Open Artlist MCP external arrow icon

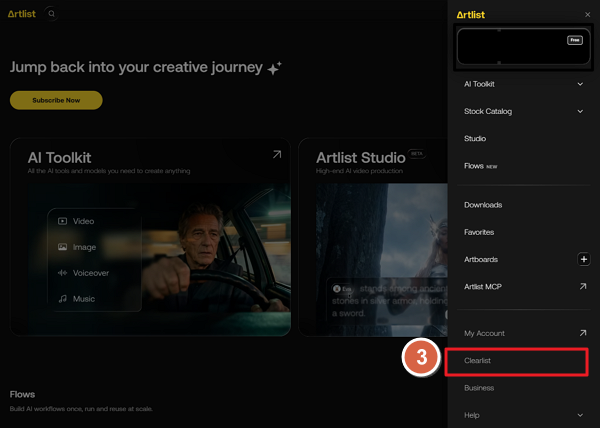click(x=582, y=286)
